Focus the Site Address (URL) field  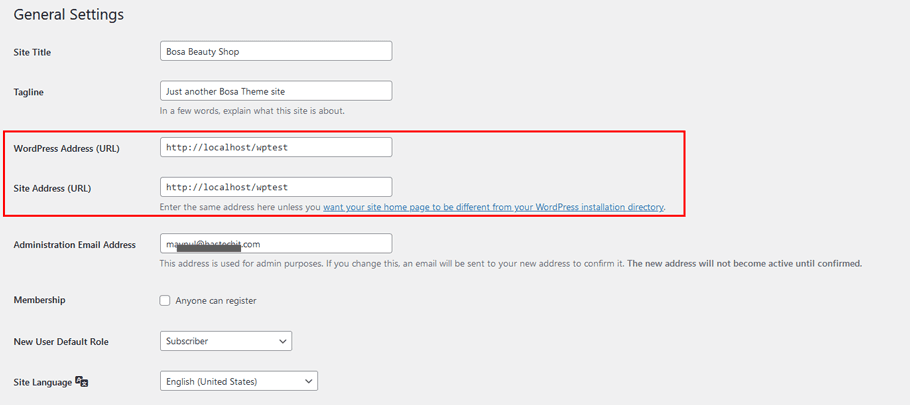tap(276, 187)
